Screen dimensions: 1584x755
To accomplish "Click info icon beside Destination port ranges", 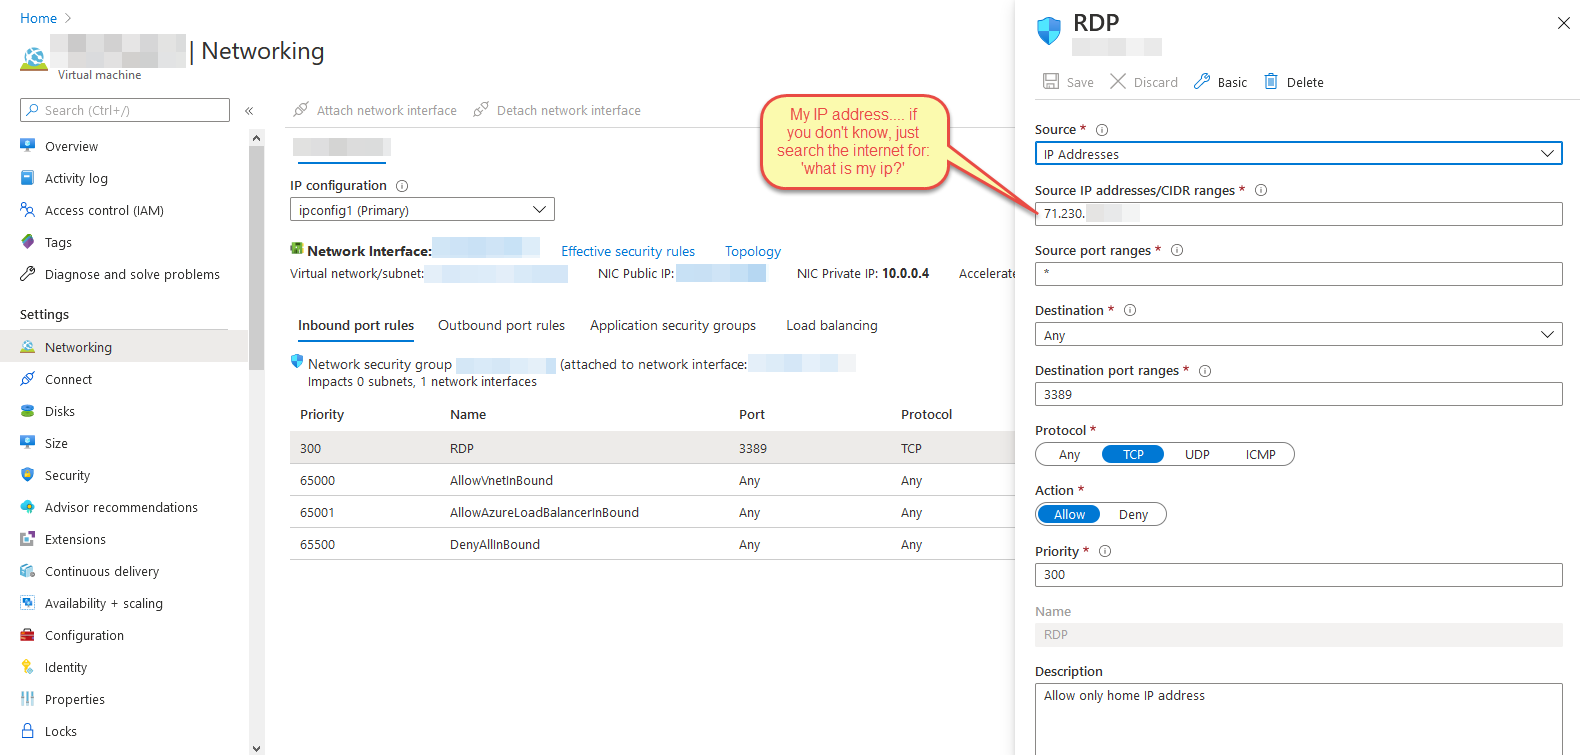I will tap(1205, 371).
